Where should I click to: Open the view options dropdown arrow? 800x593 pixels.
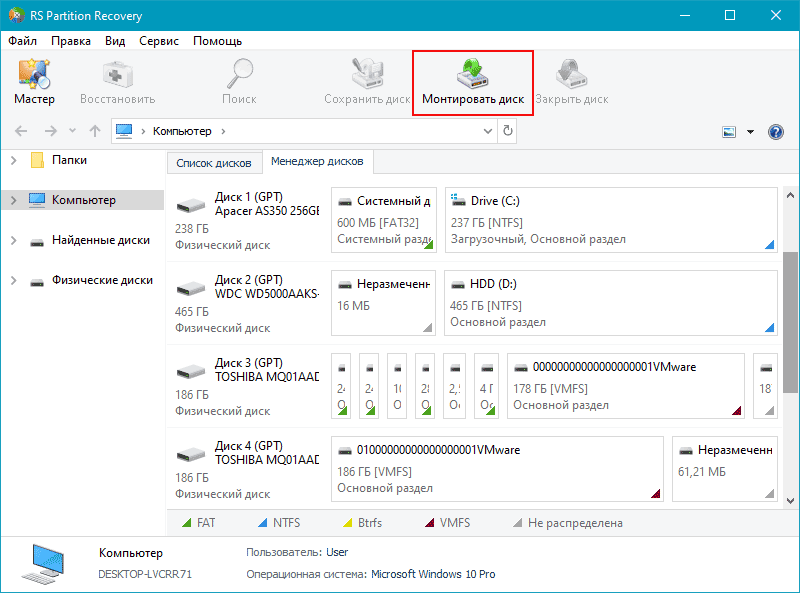point(750,132)
